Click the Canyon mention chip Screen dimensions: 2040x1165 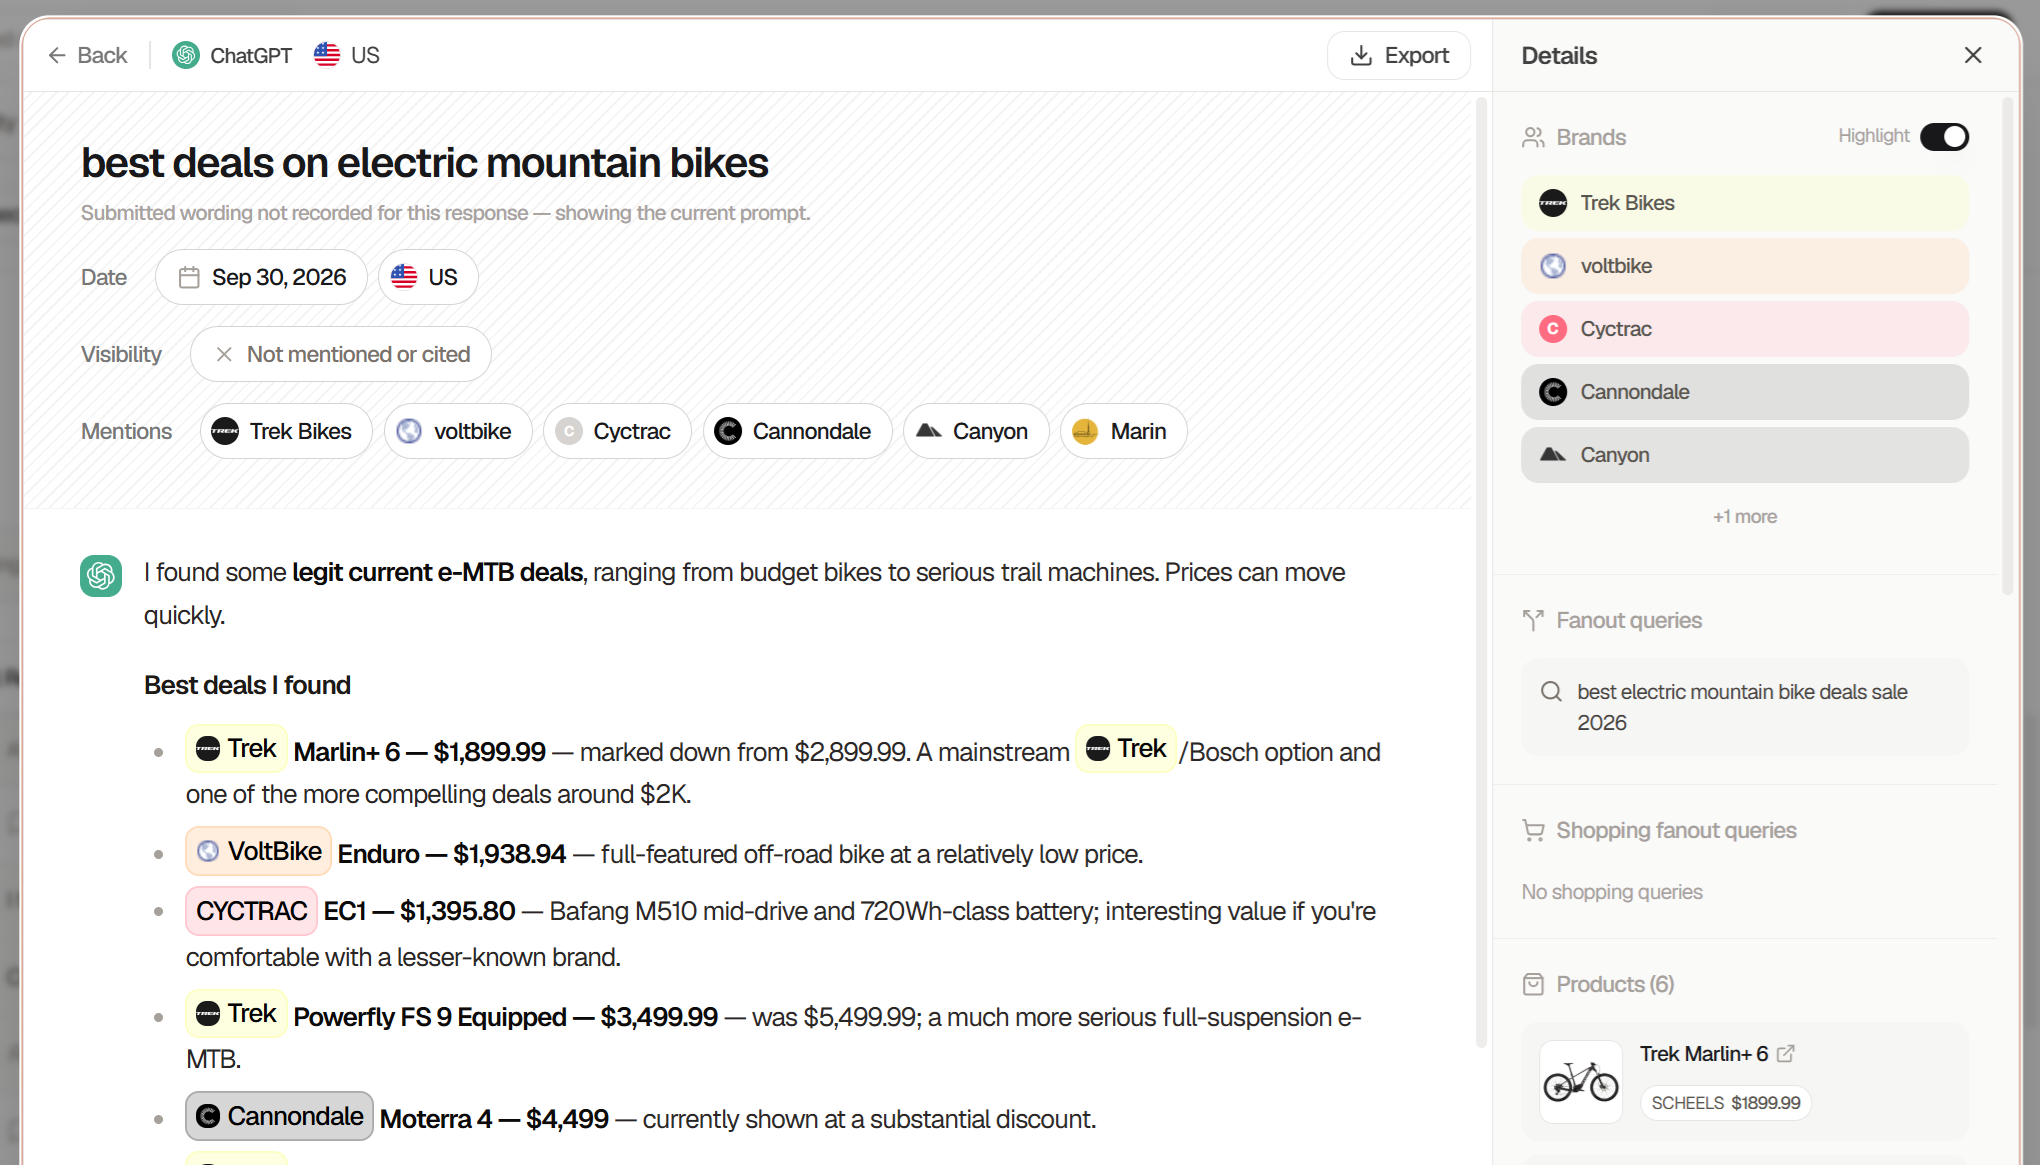(x=976, y=431)
